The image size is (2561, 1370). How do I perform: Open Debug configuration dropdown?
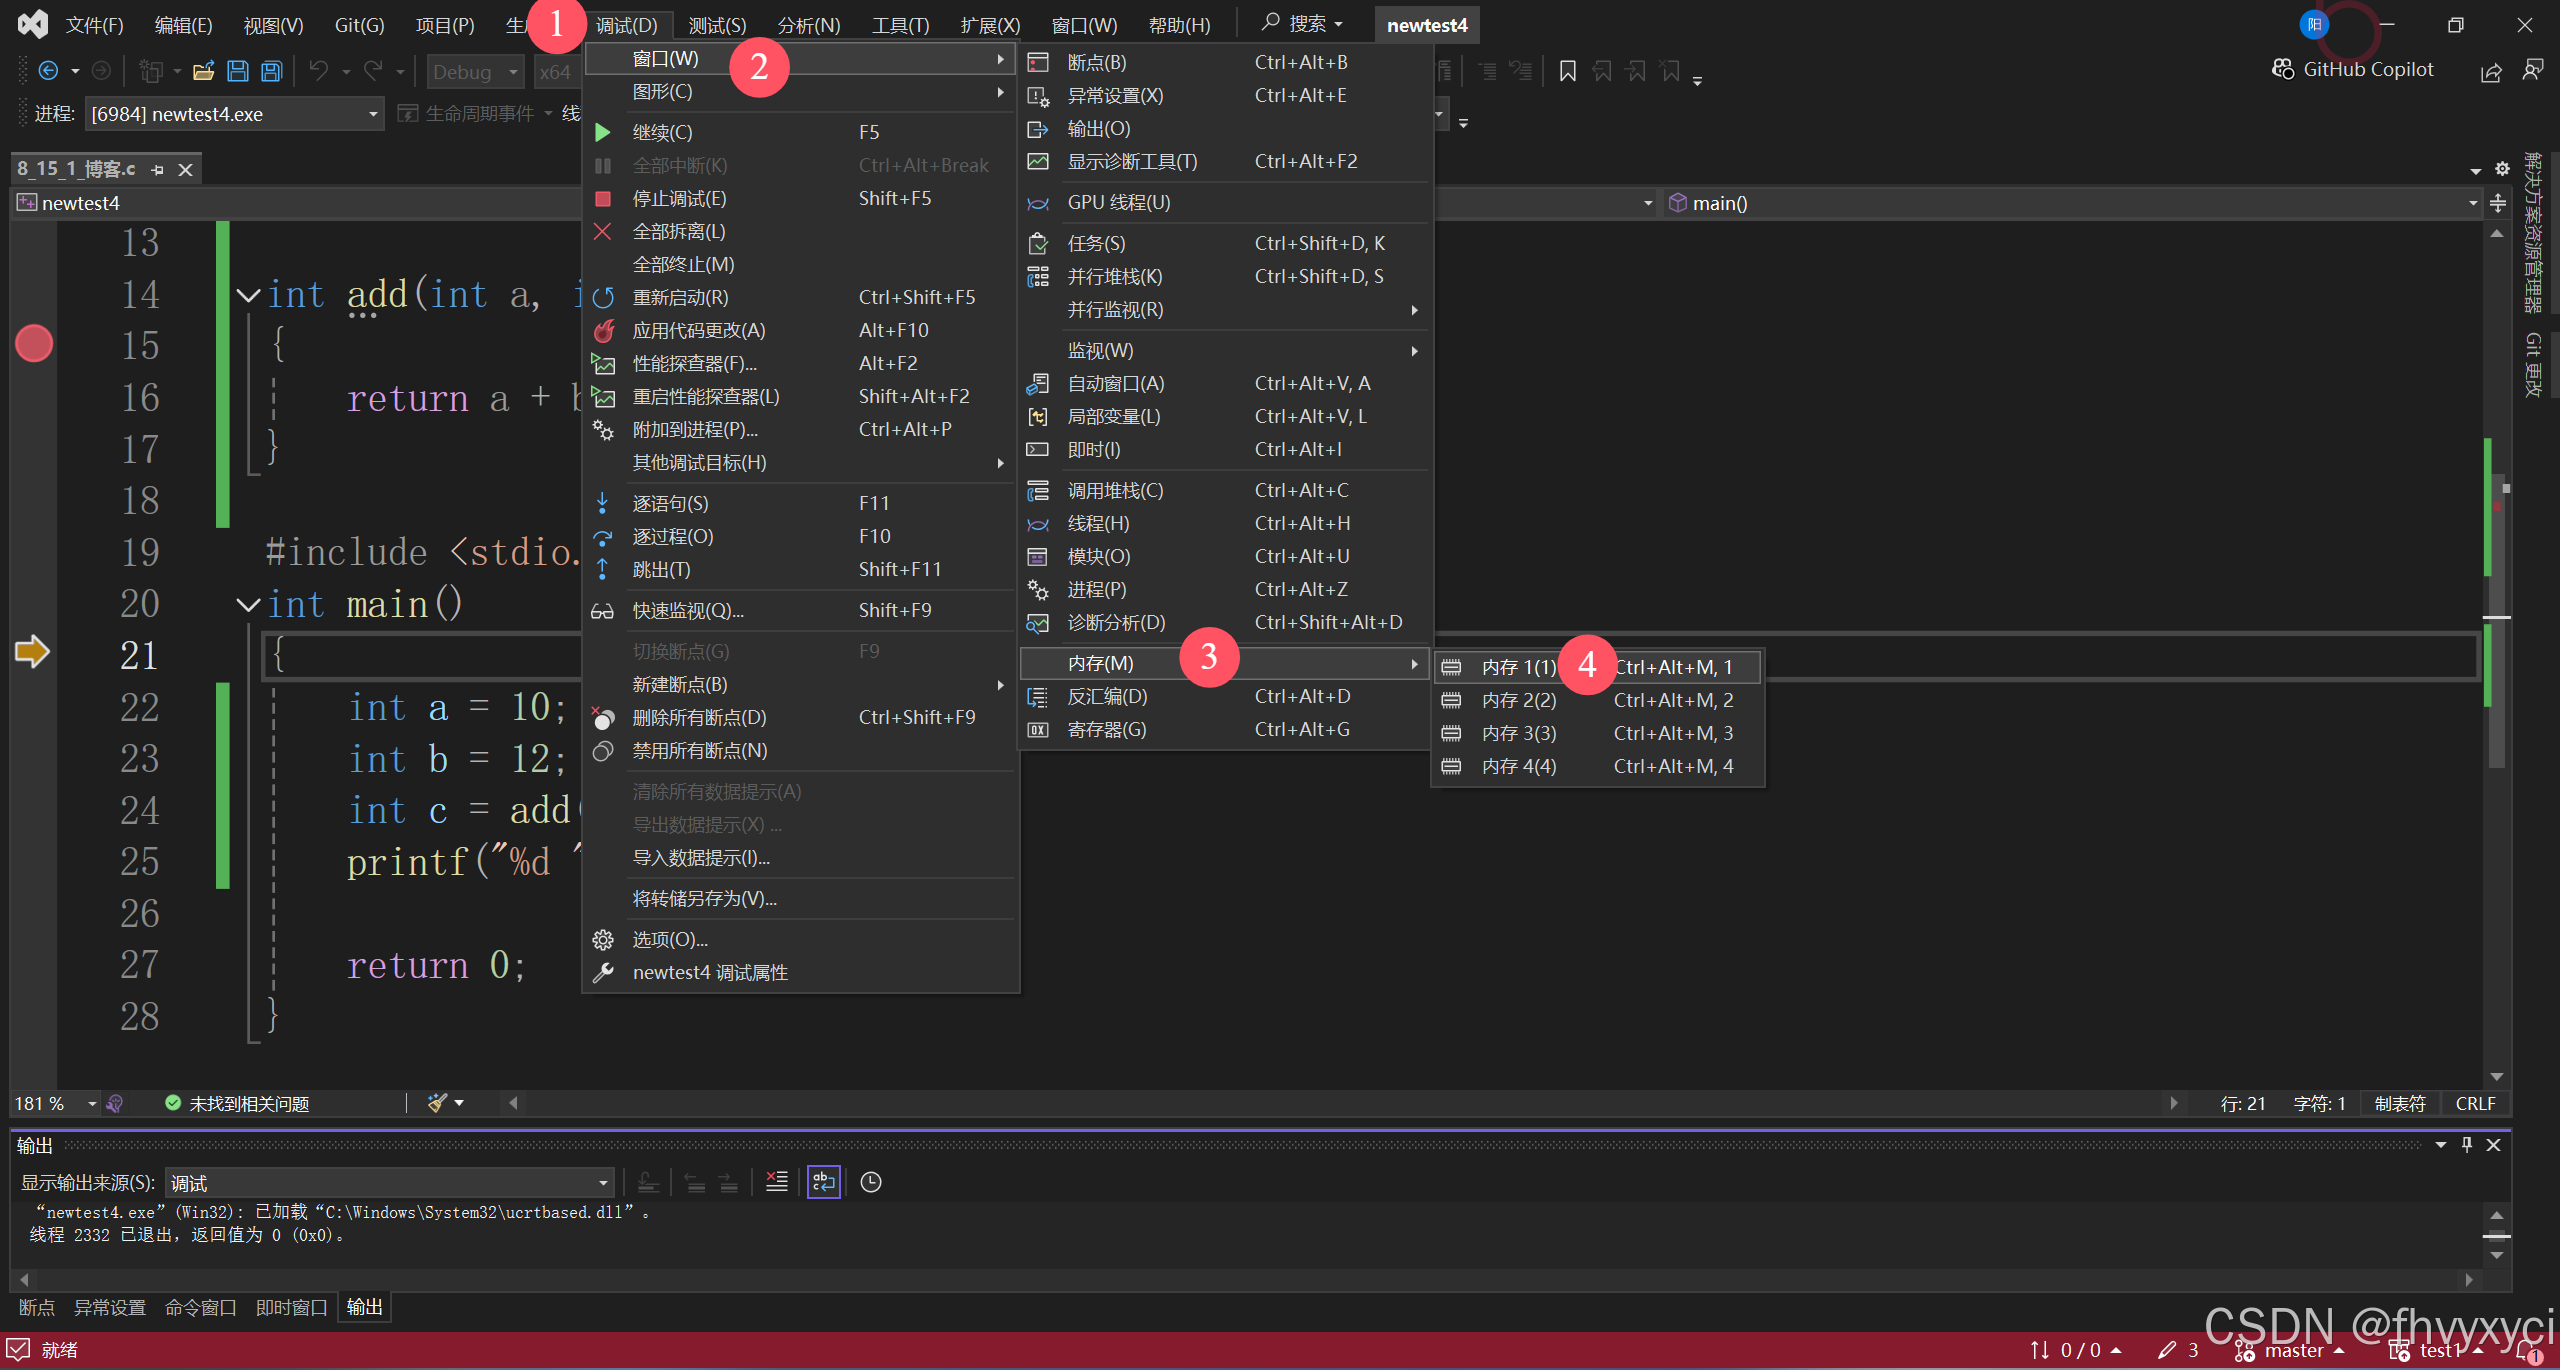475,71
